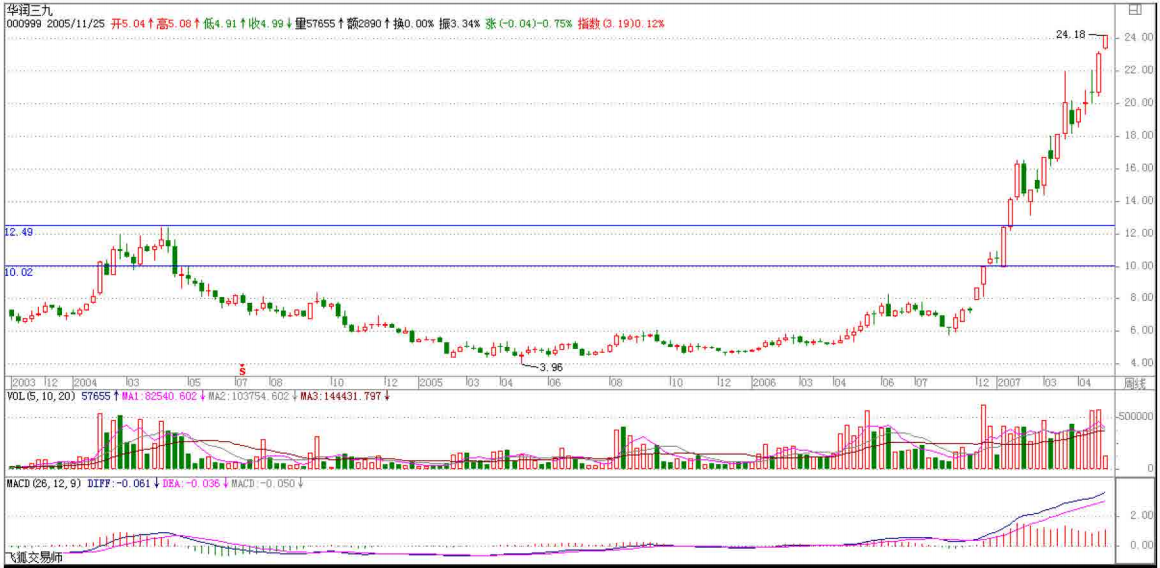Image resolution: width=1160 pixels, height=568 pixels.
Task: Click the 2007 year marker on timeline
Action: [1007, 383]
